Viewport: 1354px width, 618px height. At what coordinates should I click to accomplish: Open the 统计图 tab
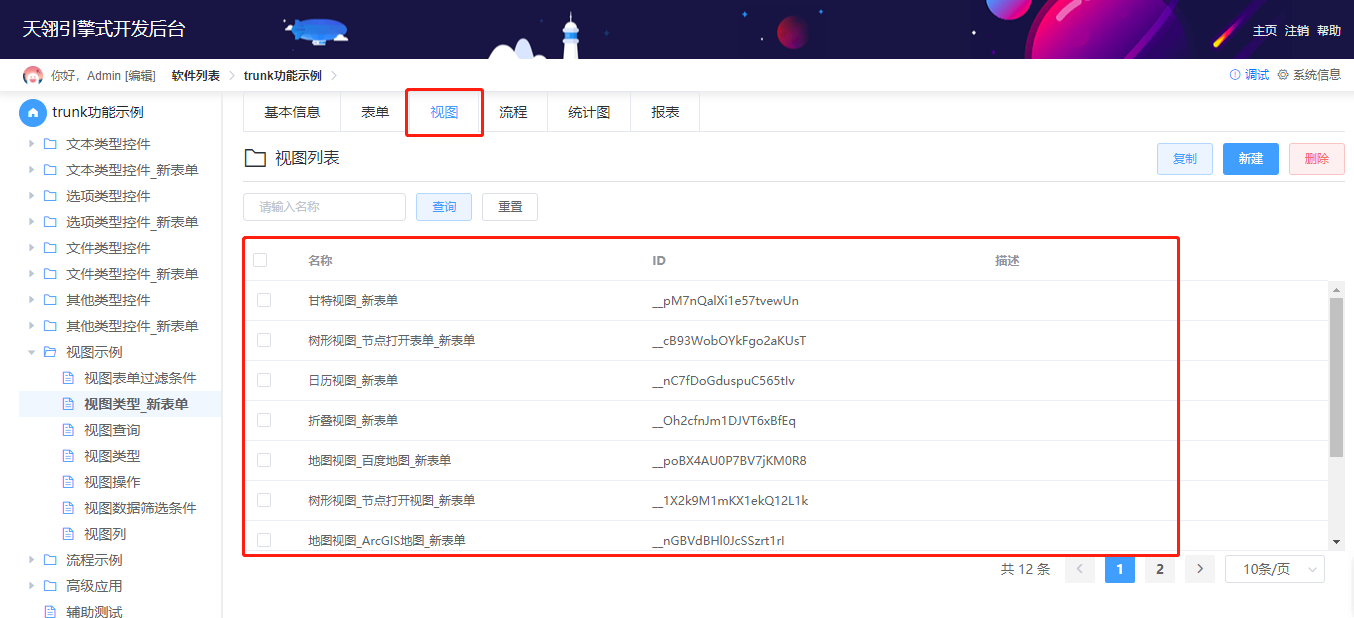[589, 112]
